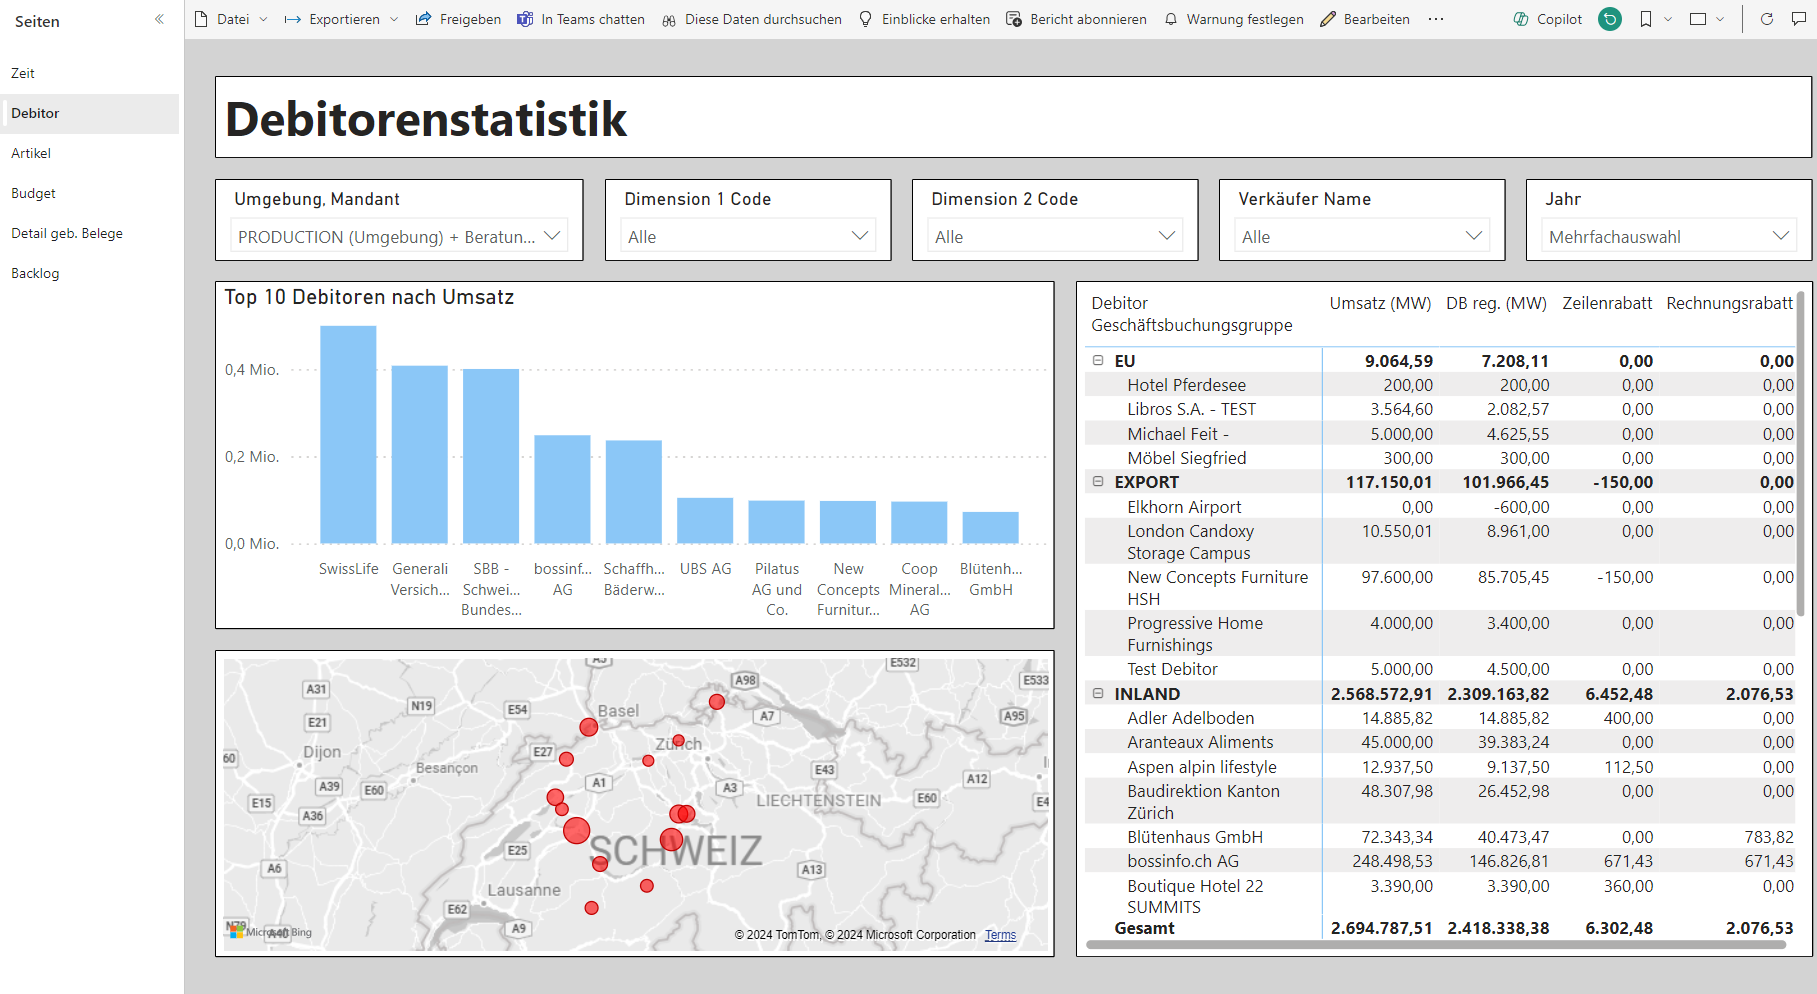
Task: Open the Dimension 2 Code dropdown
Action: tap(1166, 236)
